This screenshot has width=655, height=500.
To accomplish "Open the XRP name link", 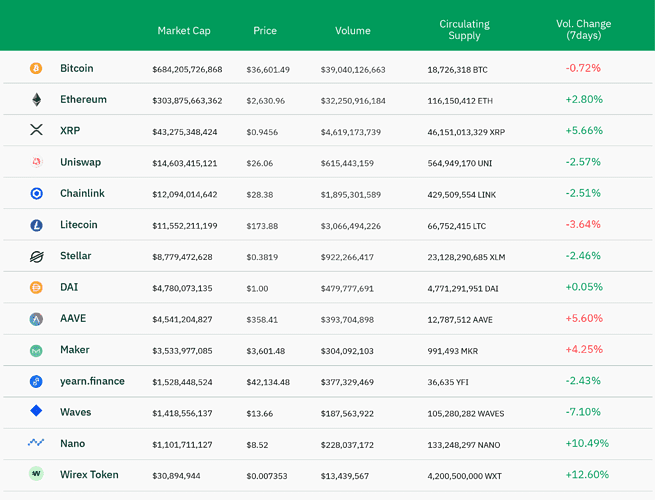I will click(70, 131).
